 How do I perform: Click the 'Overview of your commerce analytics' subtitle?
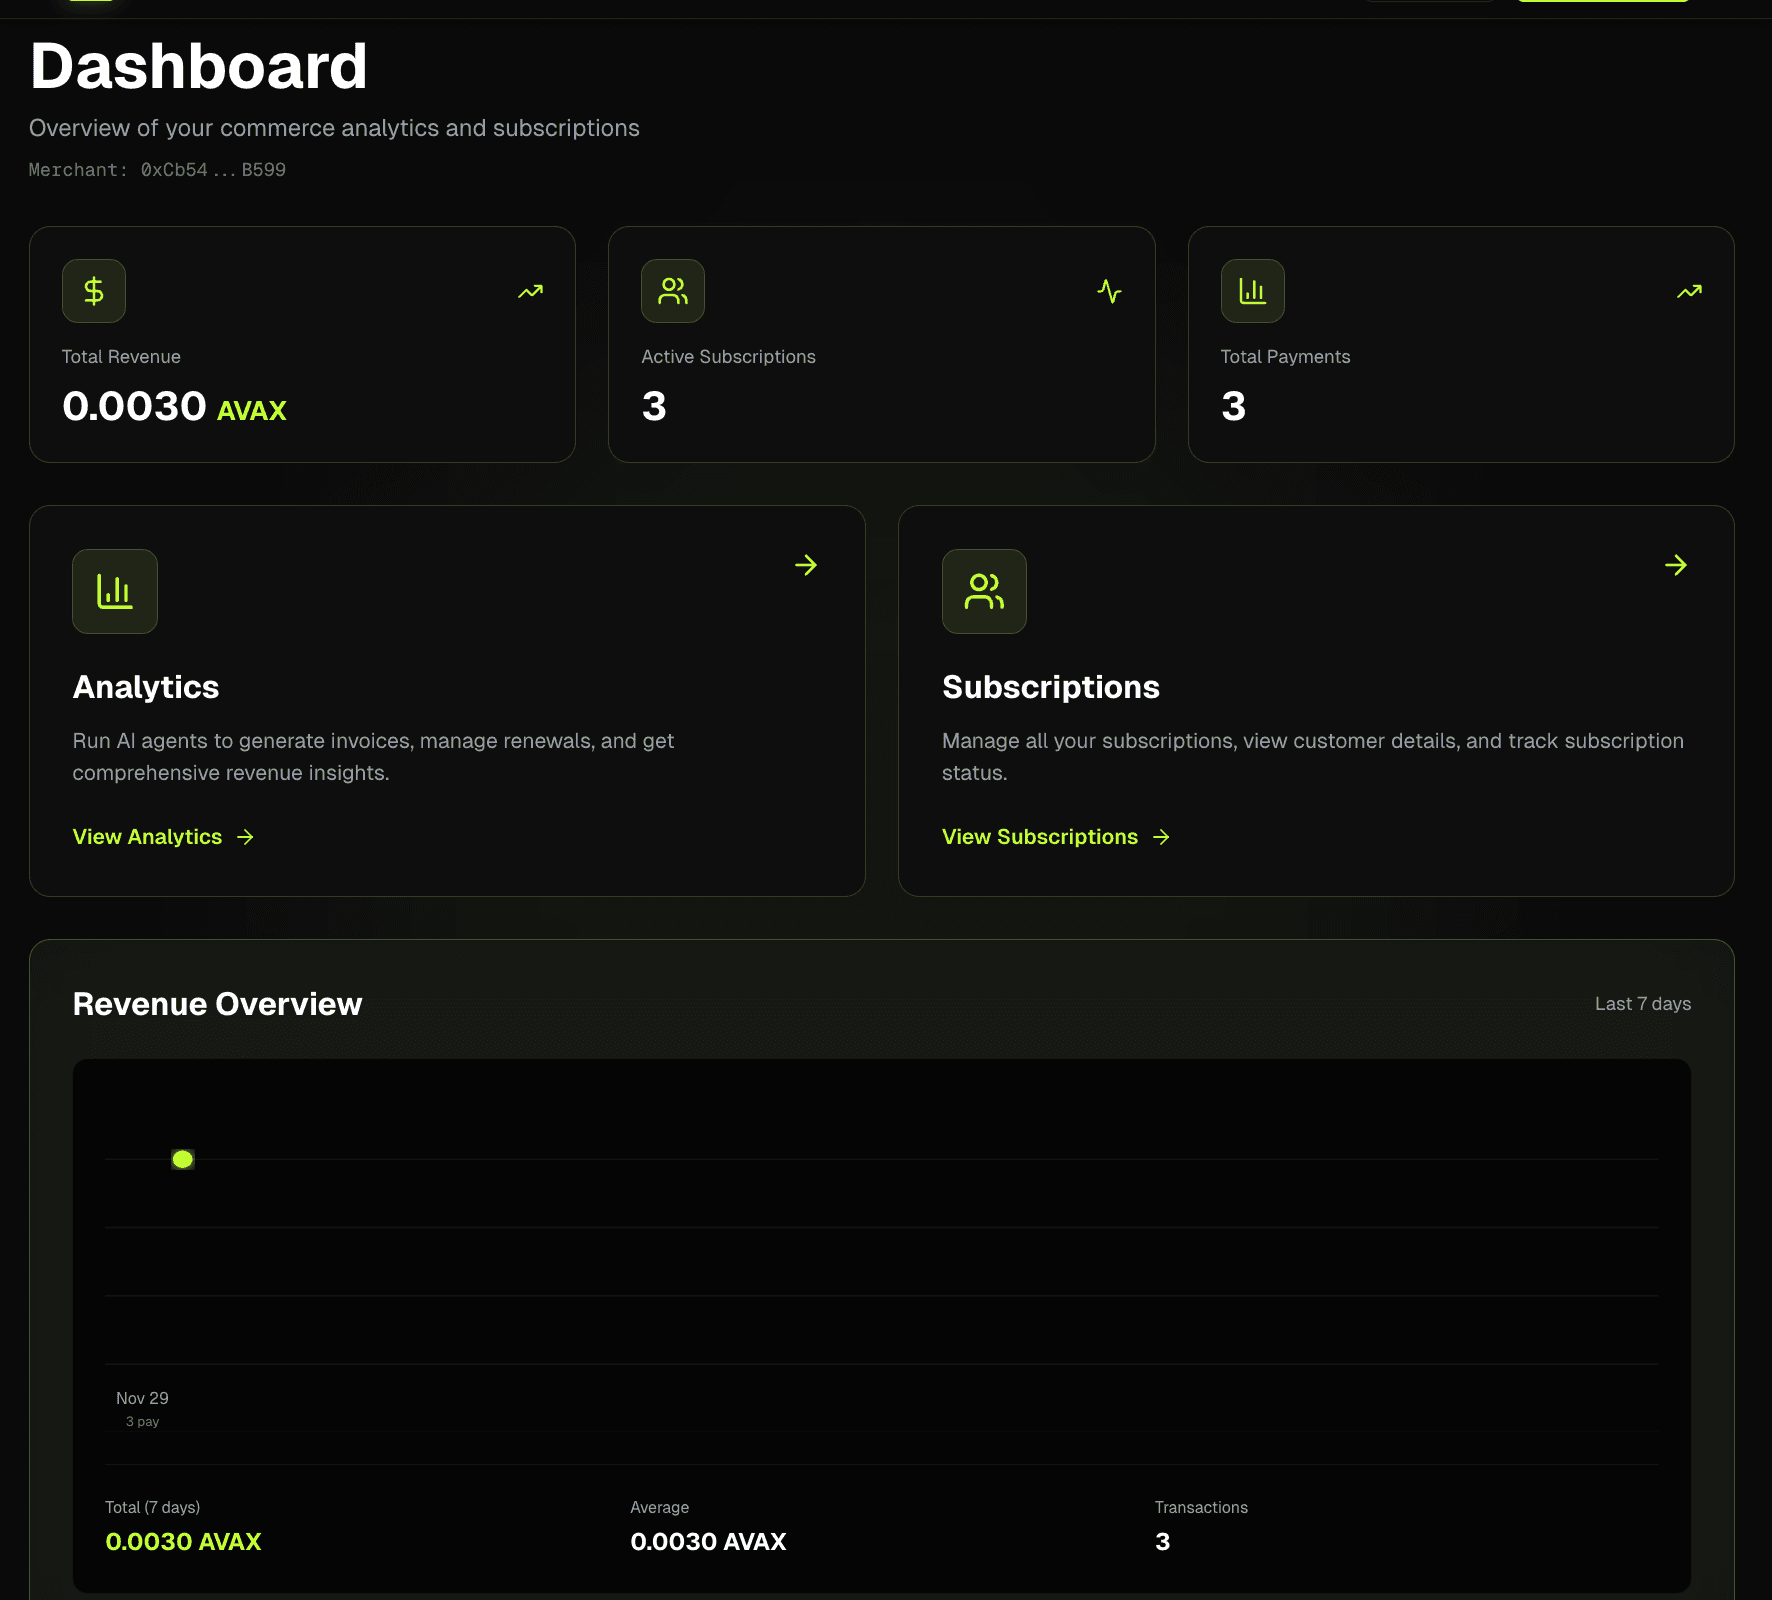pos(334,128)
